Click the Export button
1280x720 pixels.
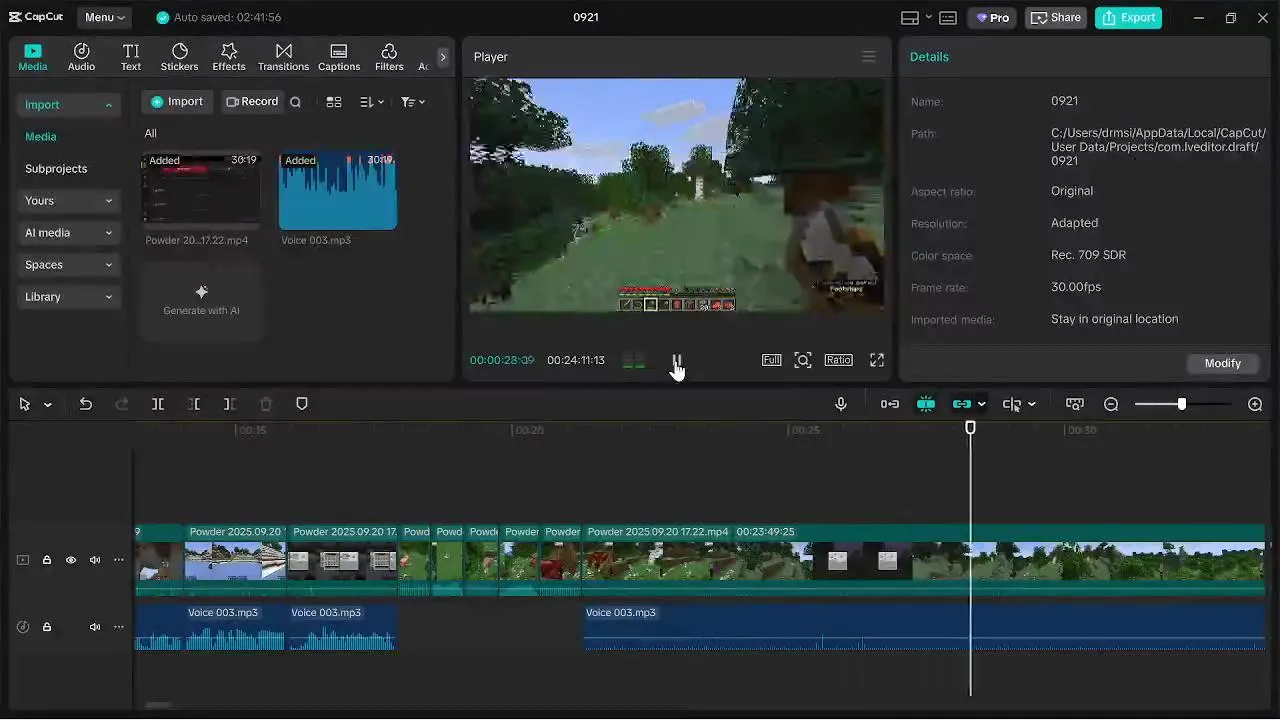1128,18
